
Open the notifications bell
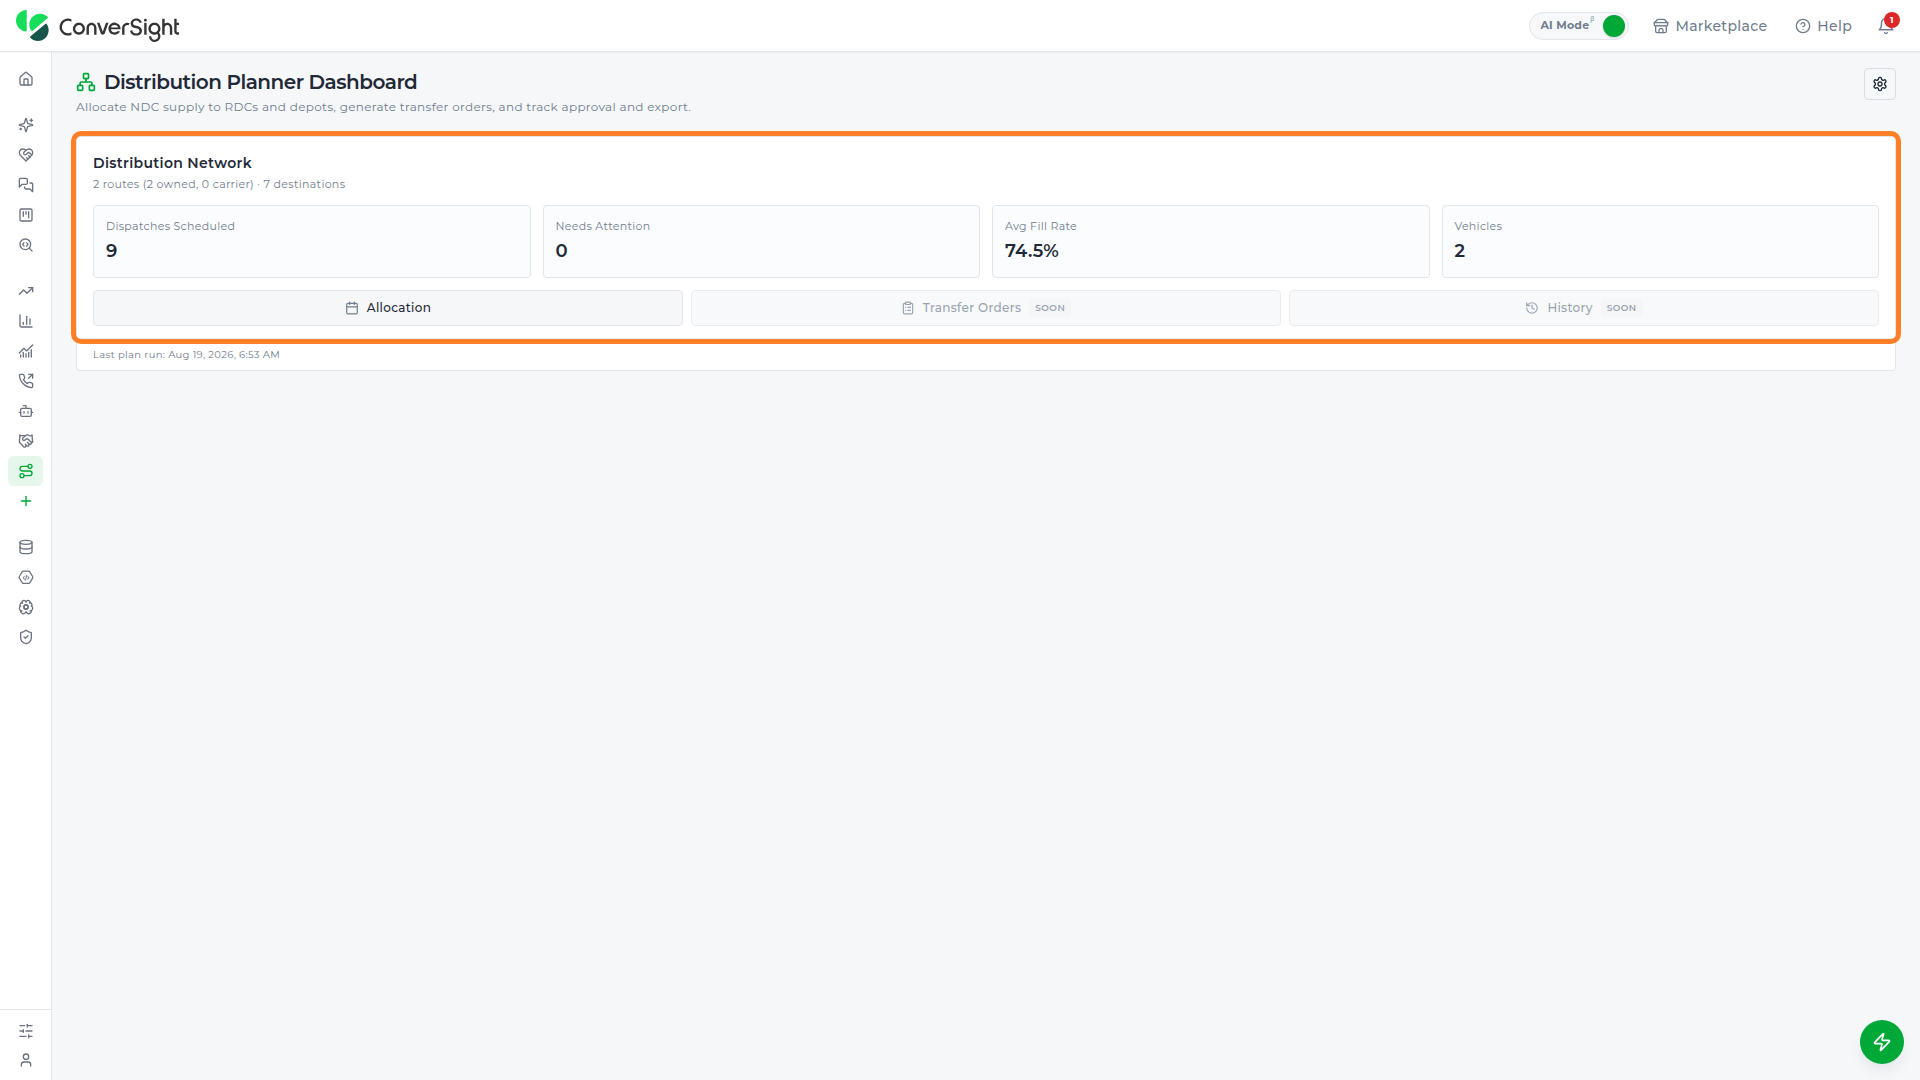coord(1886,26)
